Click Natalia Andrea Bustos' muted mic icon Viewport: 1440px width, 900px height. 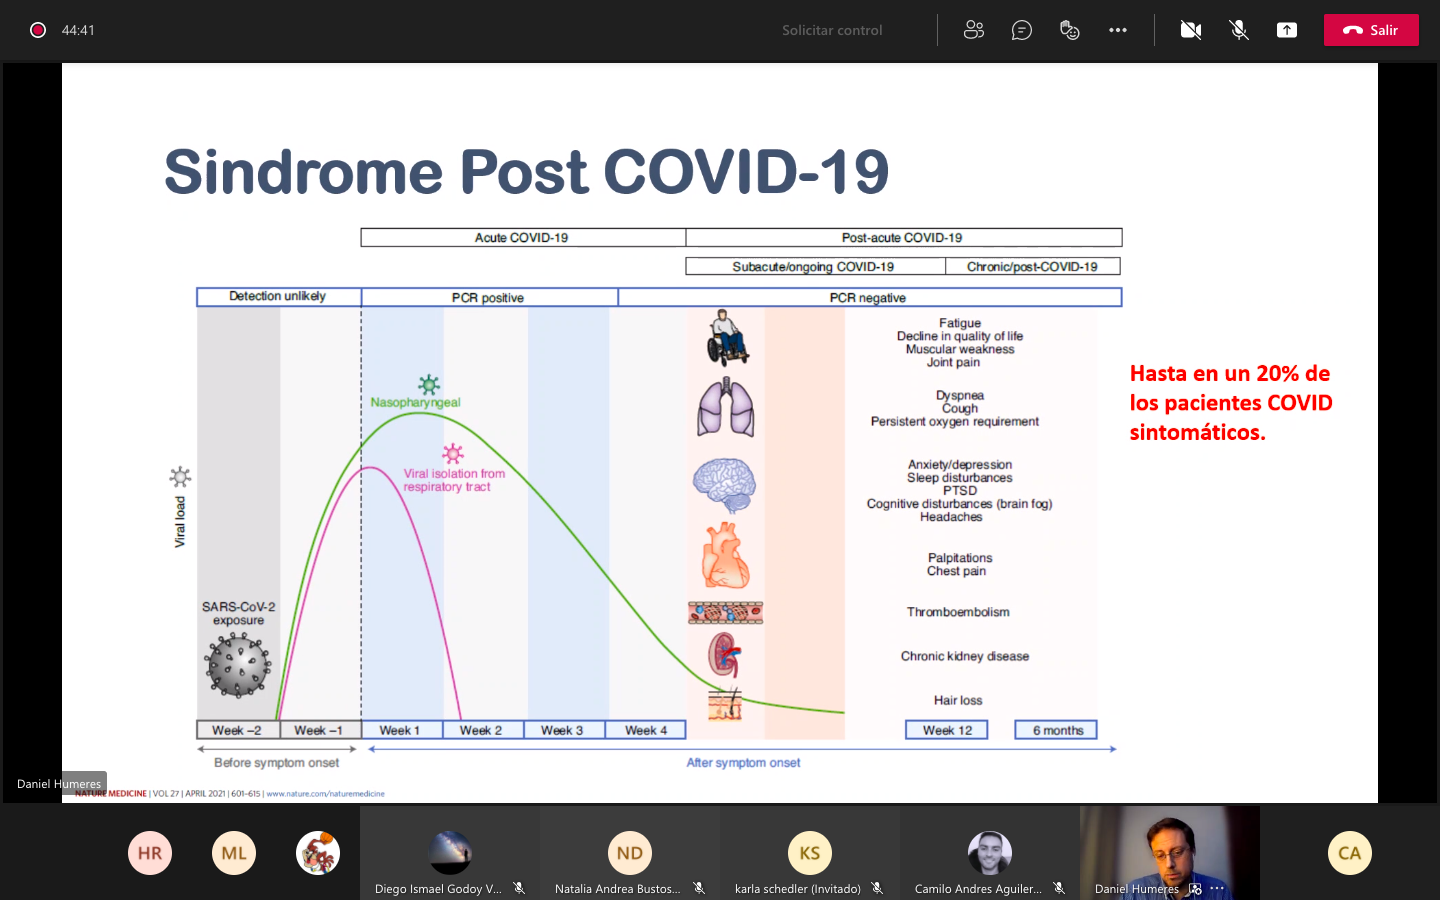(x=699, y=888)
